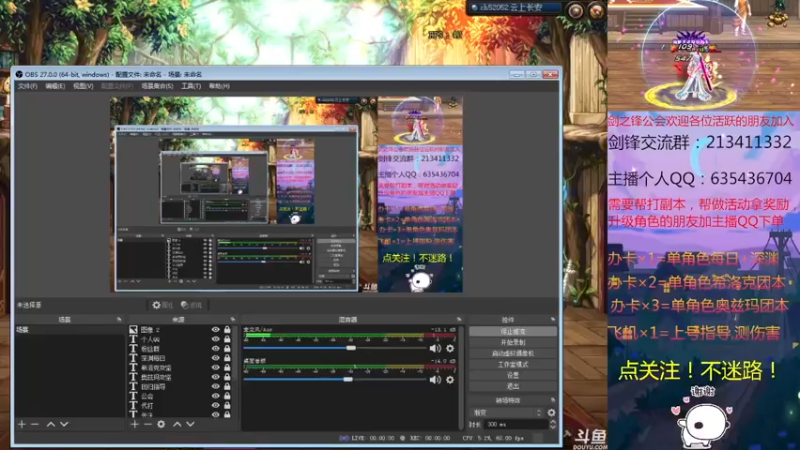800x450 pixels.
Task: Move scene up in Scenes panel
Action: 51,424
